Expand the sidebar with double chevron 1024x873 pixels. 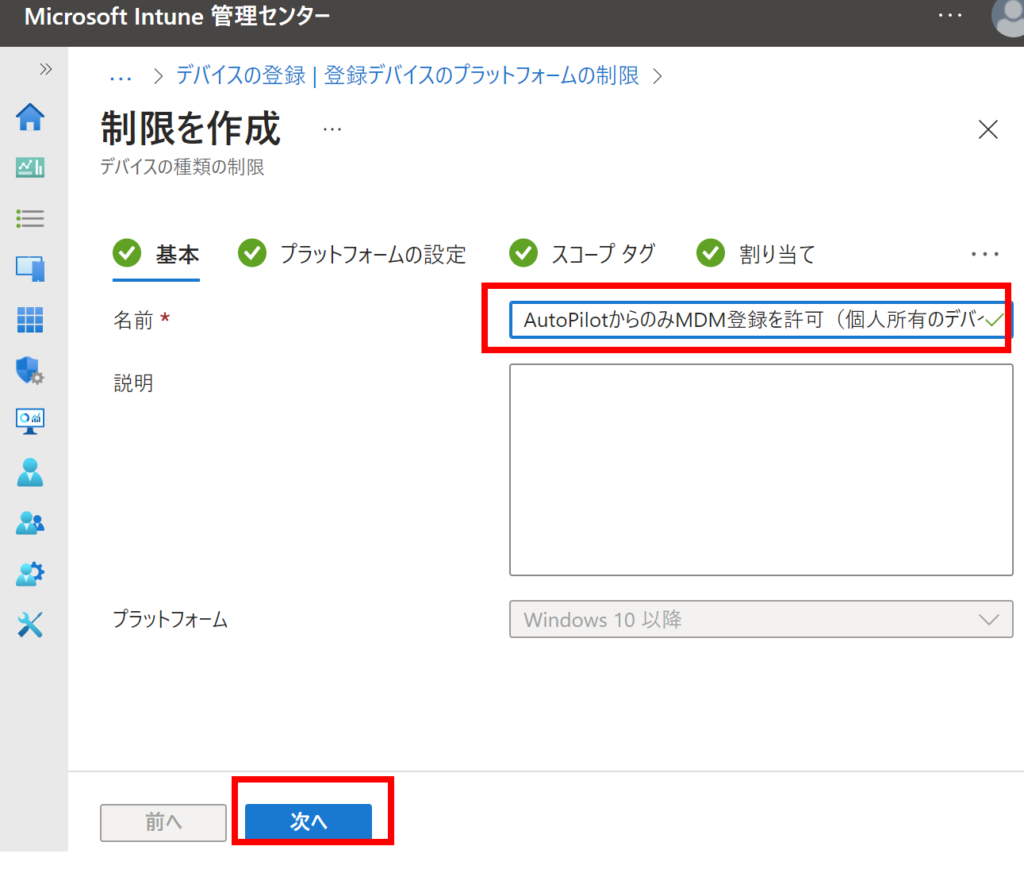[x=45, y=69]
